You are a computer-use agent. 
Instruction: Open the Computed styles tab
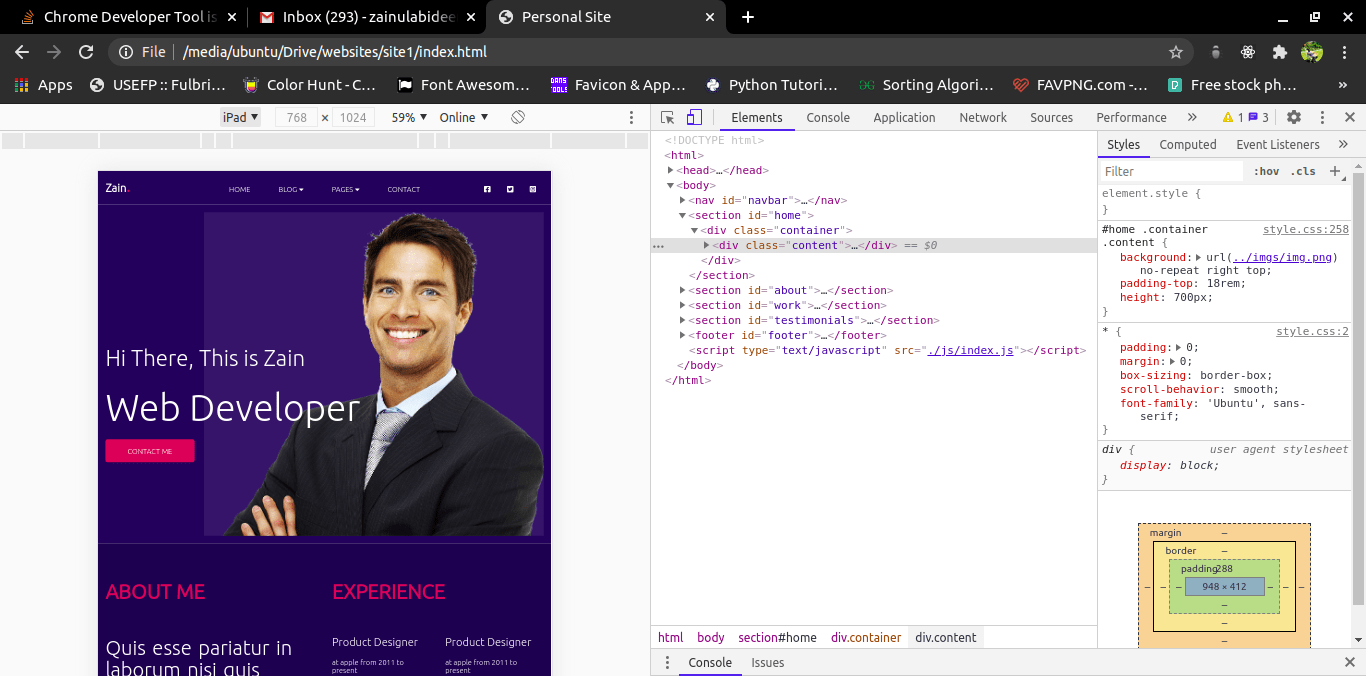click(x=1188, y=144)
